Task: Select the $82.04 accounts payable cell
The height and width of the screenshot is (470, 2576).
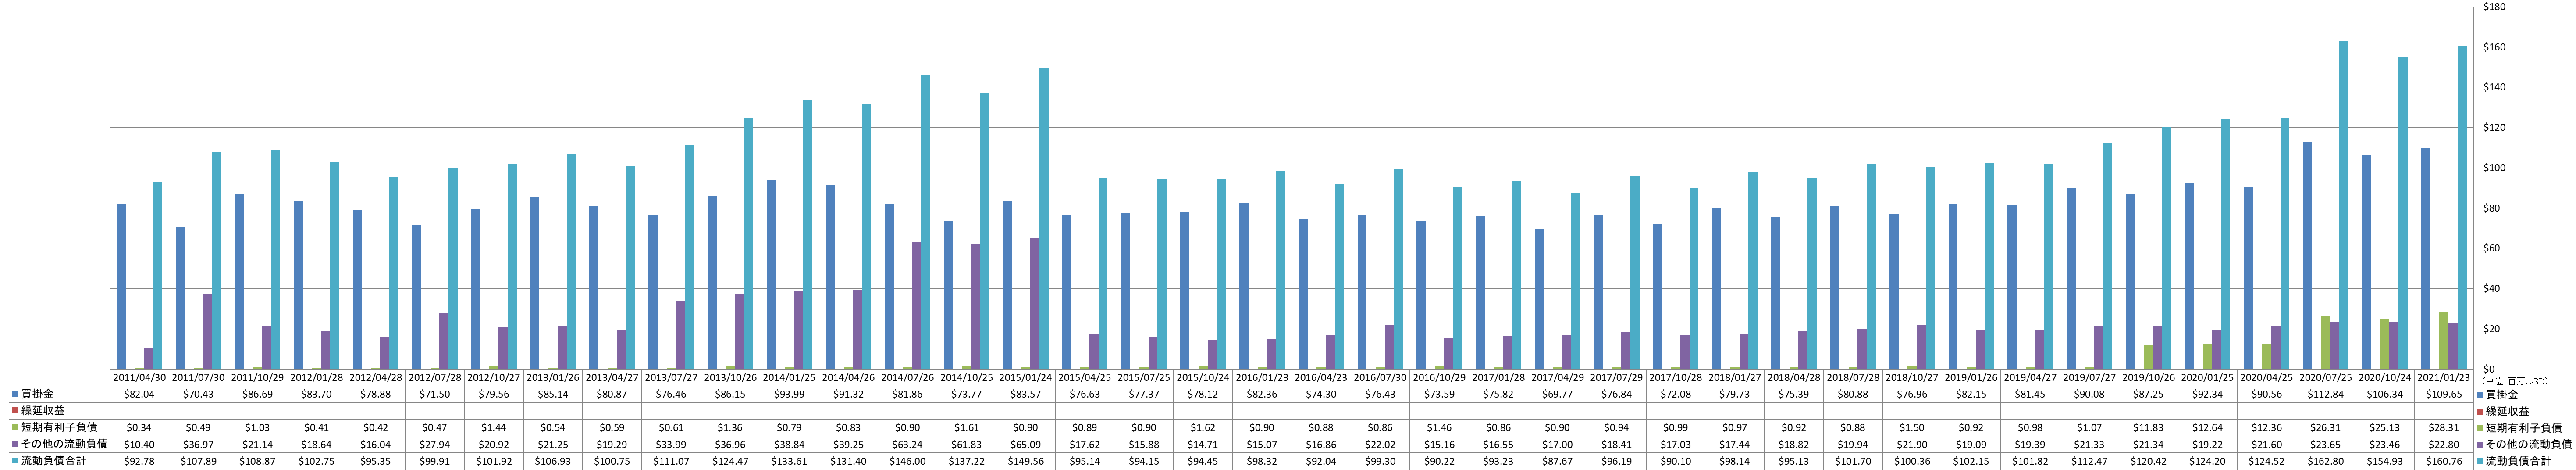Action: click(139, 395)
